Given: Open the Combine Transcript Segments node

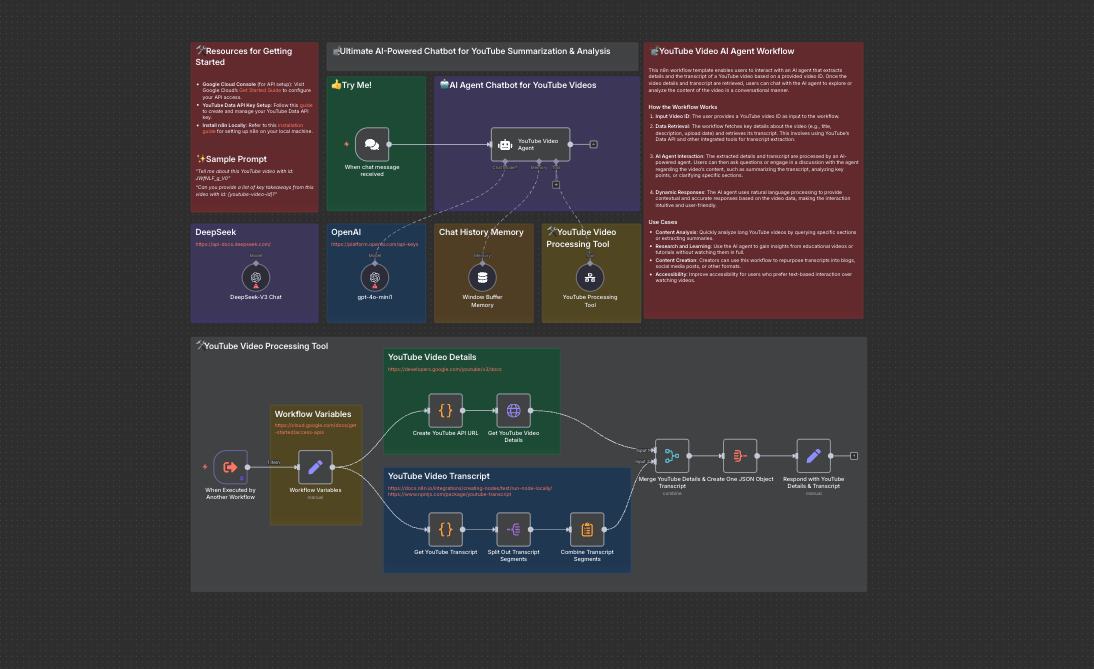Looking at the screenshot, I should pyautogui.click(x=587, y=529).
